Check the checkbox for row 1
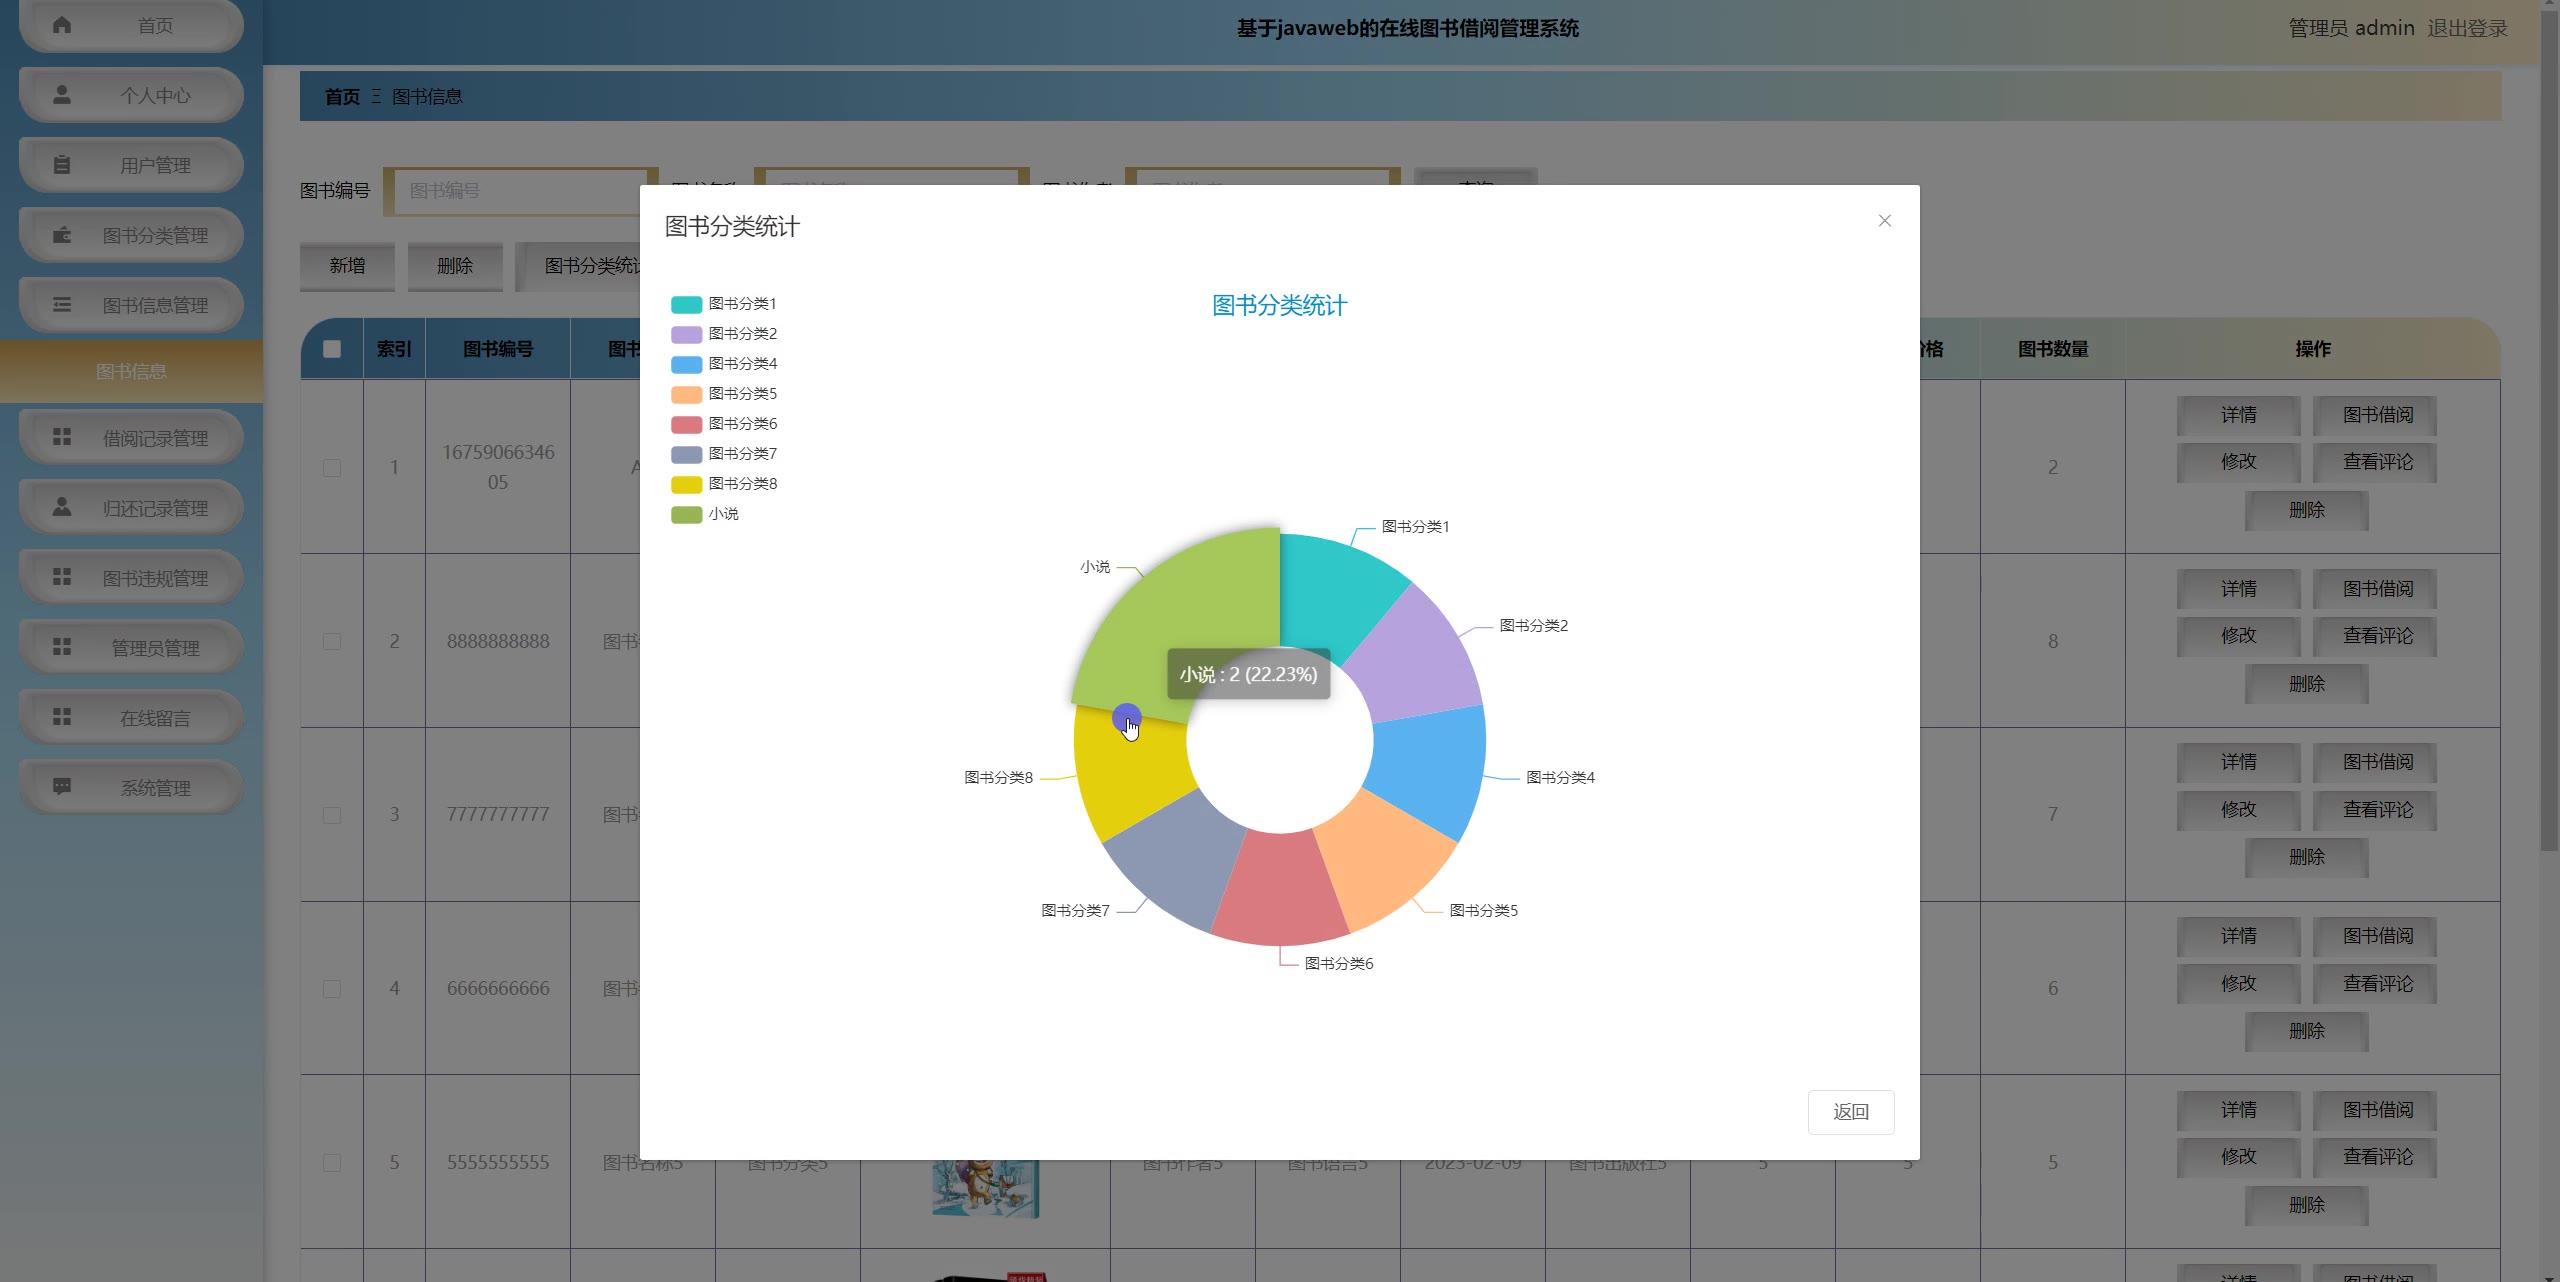 pos(332,467)
